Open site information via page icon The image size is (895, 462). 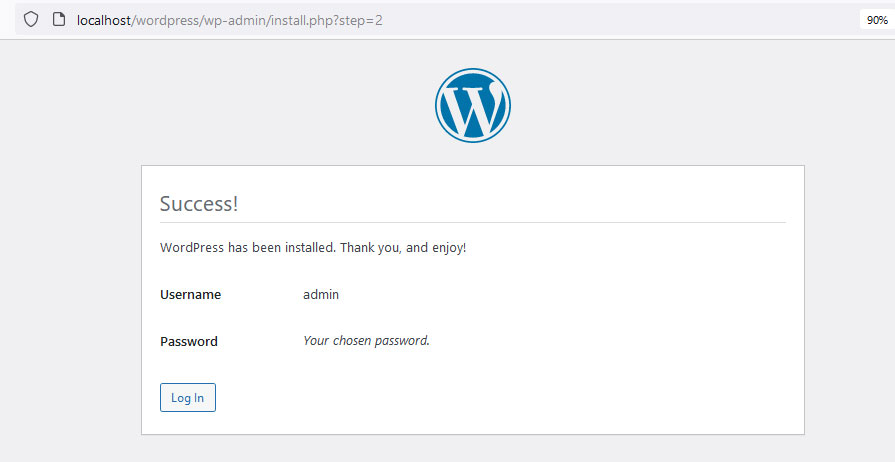pyautogui.click(x=59, y=19)
